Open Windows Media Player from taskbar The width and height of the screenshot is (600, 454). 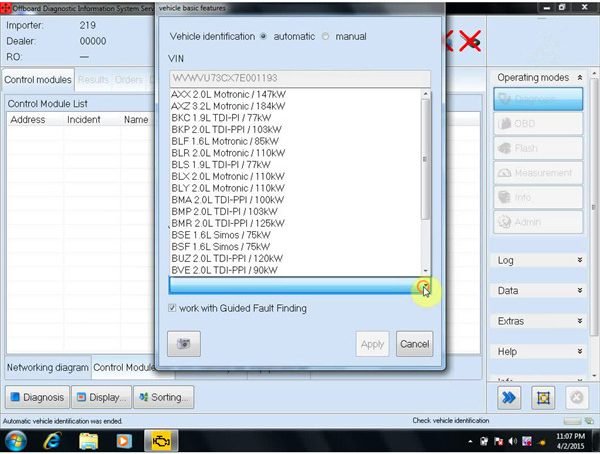coord(124,441)
